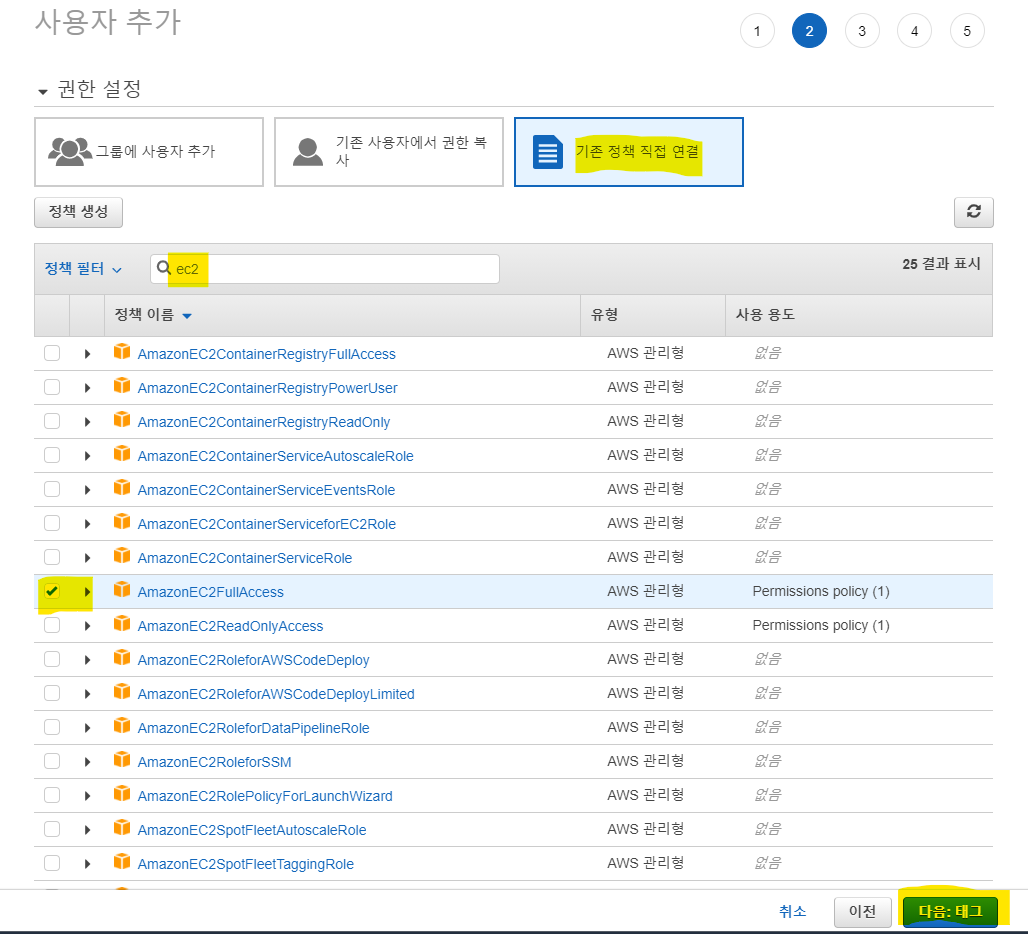Click the policy icon beside AmazonEC2SpotFleetTaggingRole
This screenshot has height=934, width=1028.
pyautogui.click(x=122, y=863)
